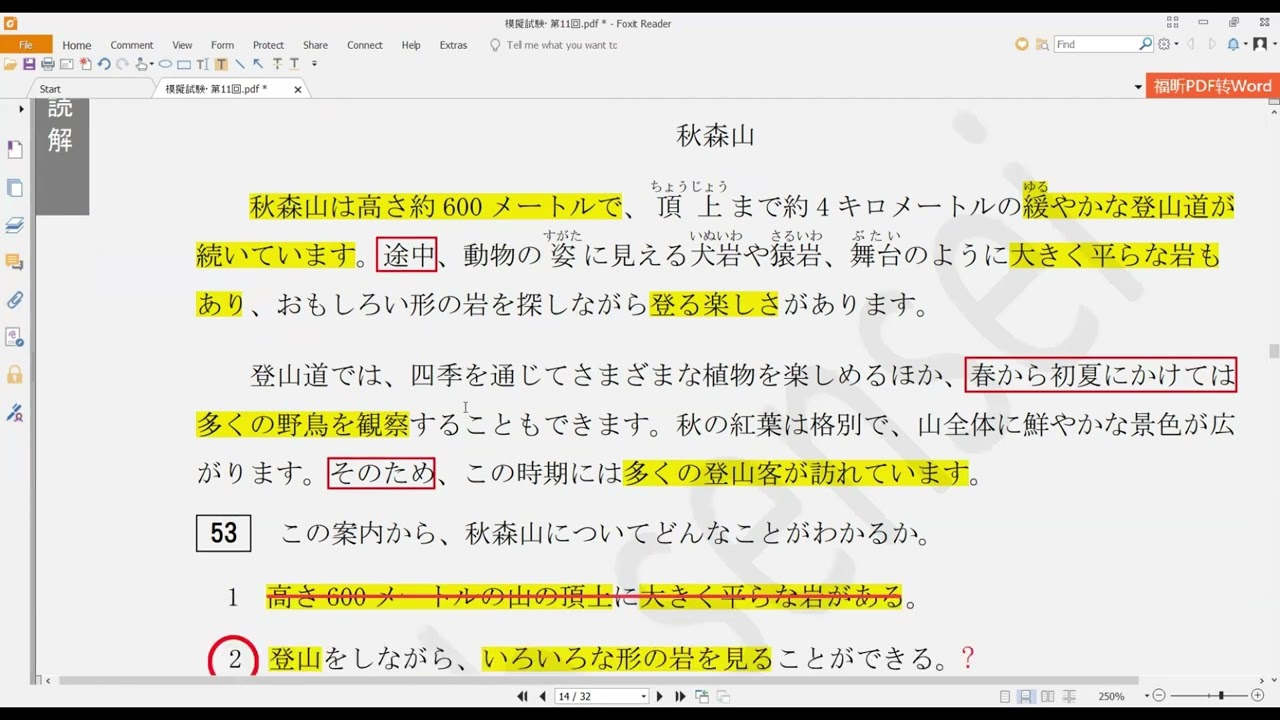
Task: Click the 福昕PDF转Word banner button
Action: tap(1212, 87)
